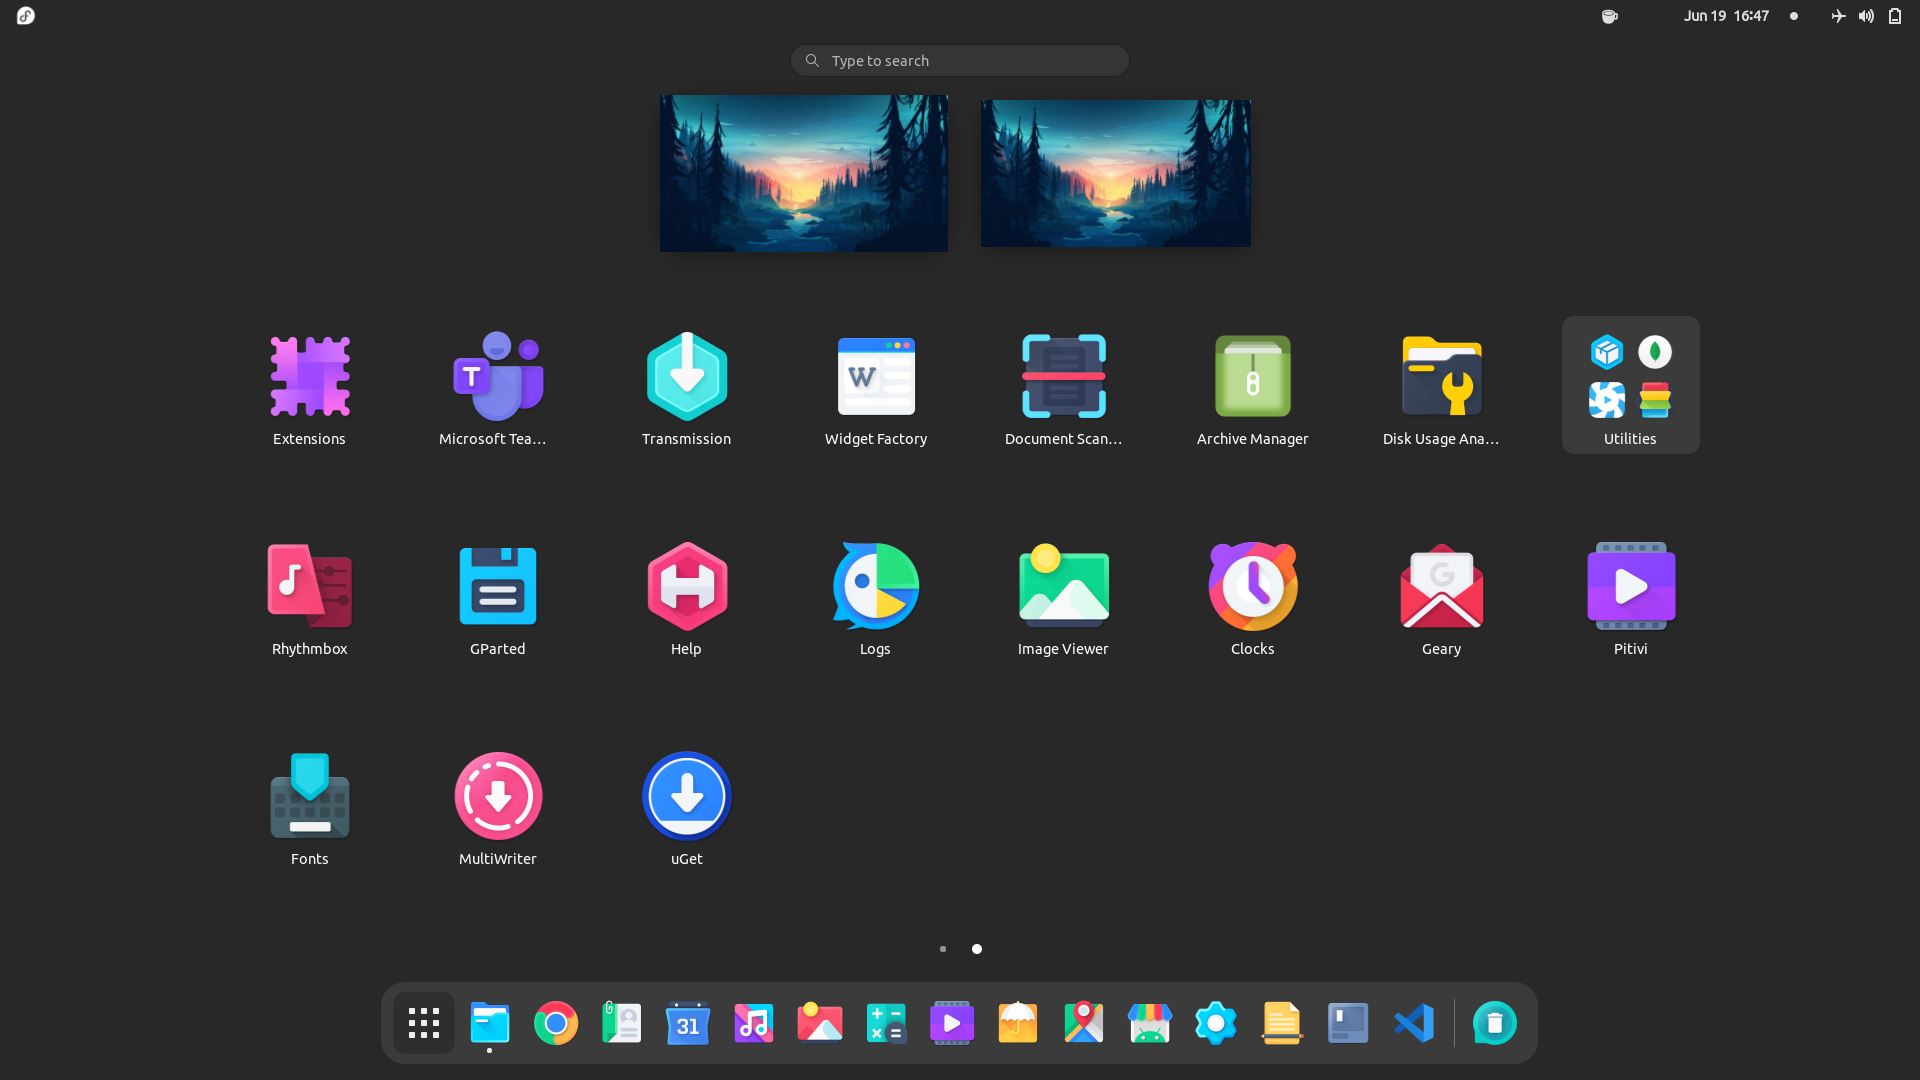Select the second workspace thumbnail
Screen dimensions: 1920x1080
point(1116,173)
